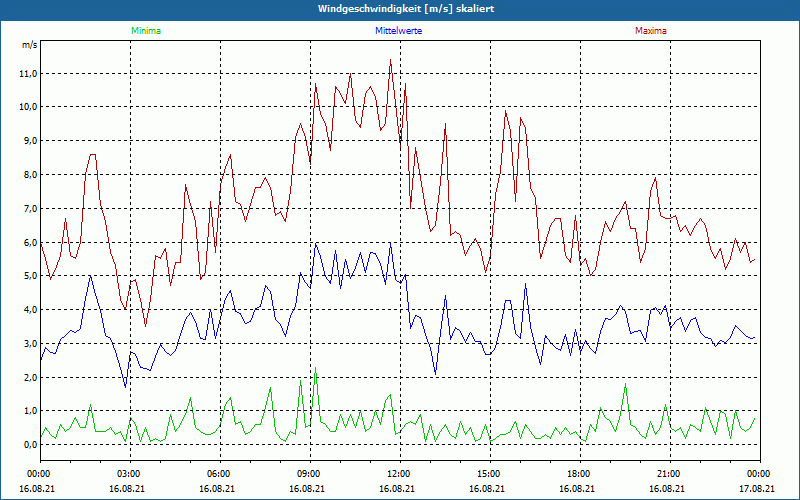Click the 15:00 time axis label

pos(490,474)
